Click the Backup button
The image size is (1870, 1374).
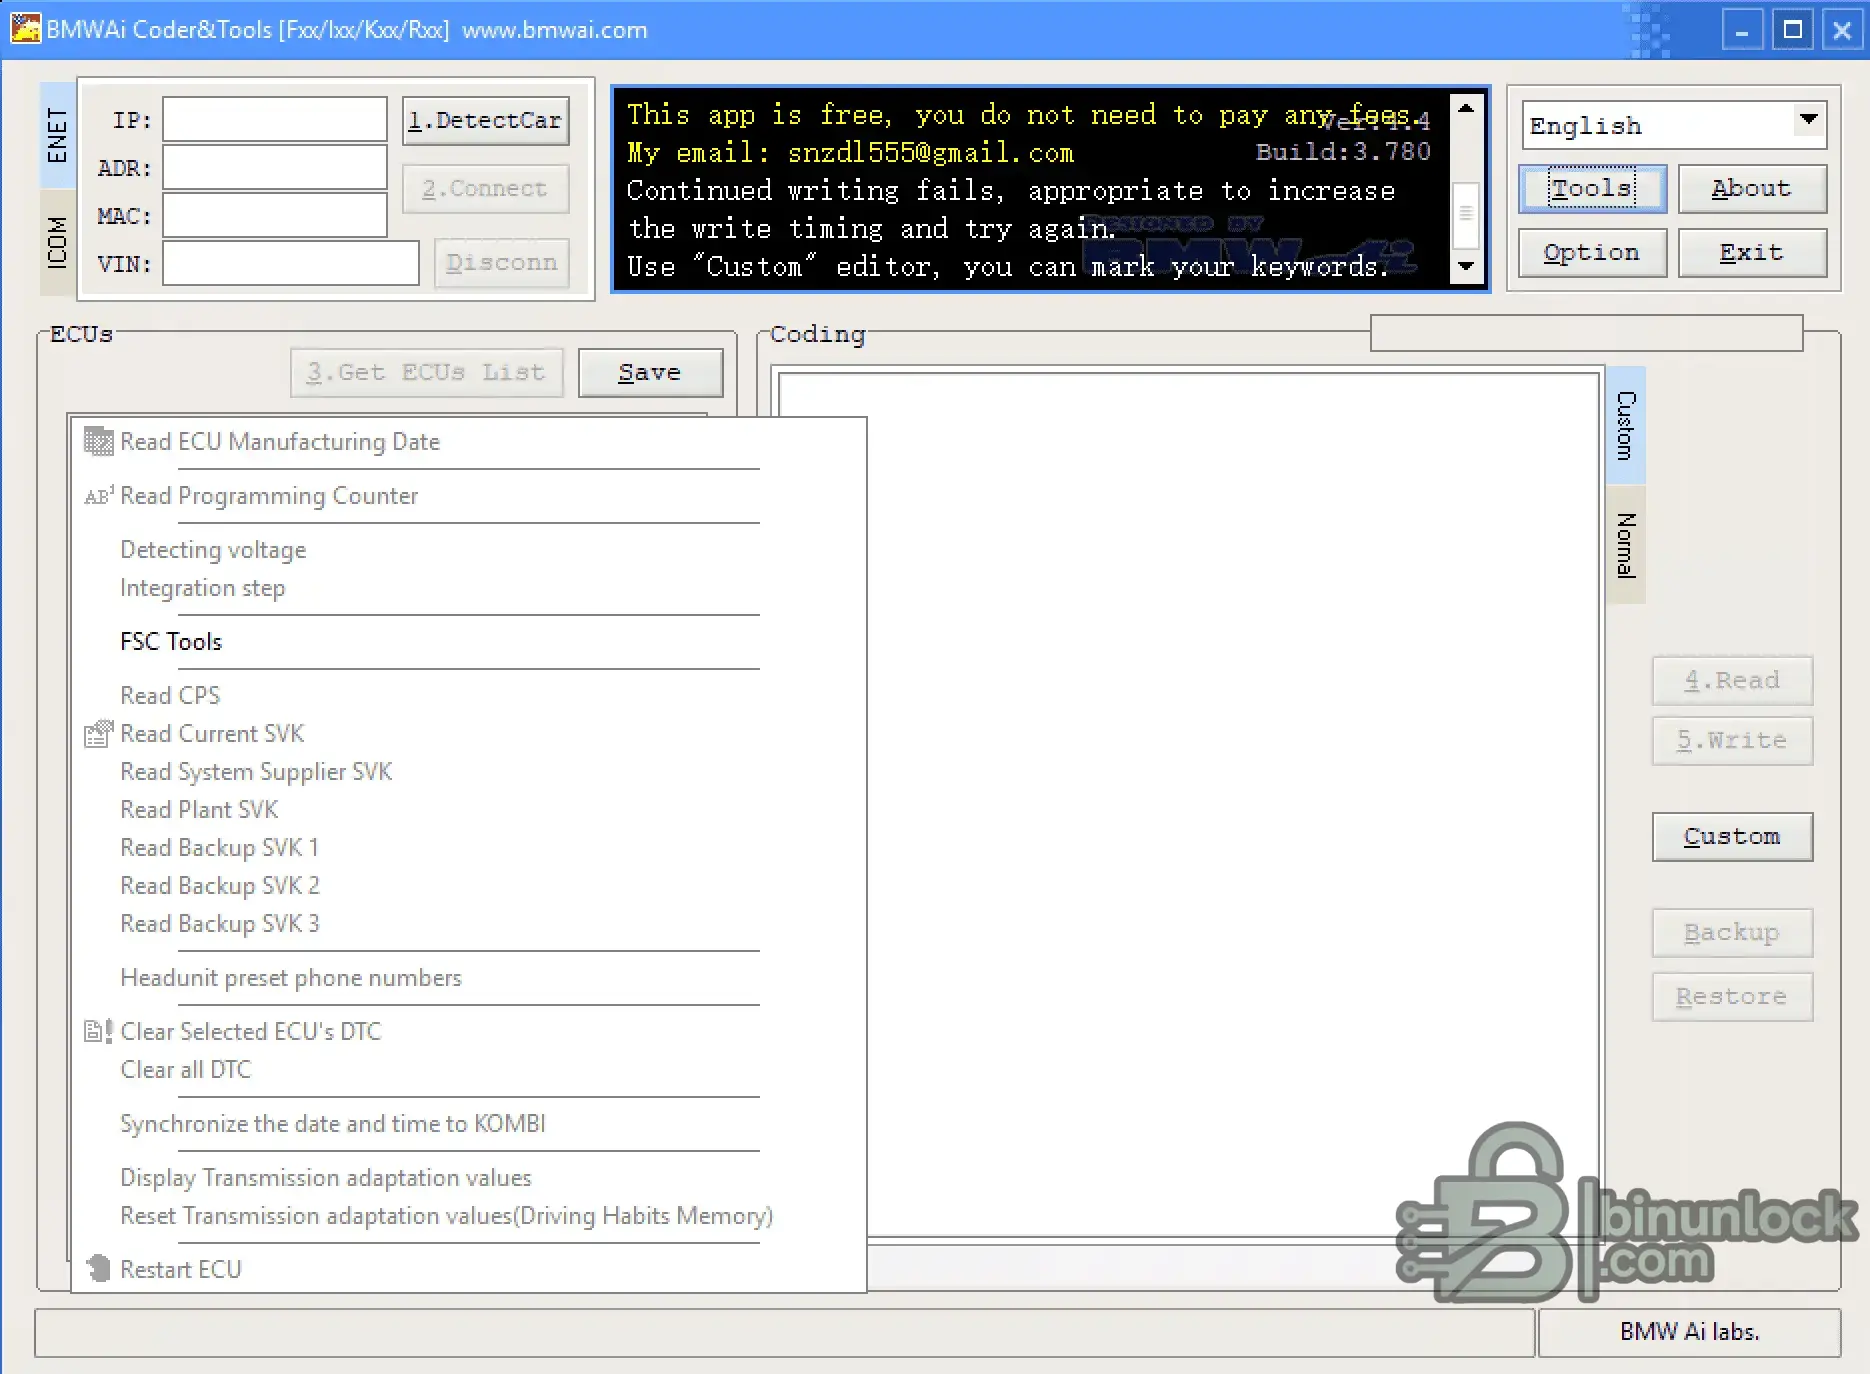click(1732, 933)
